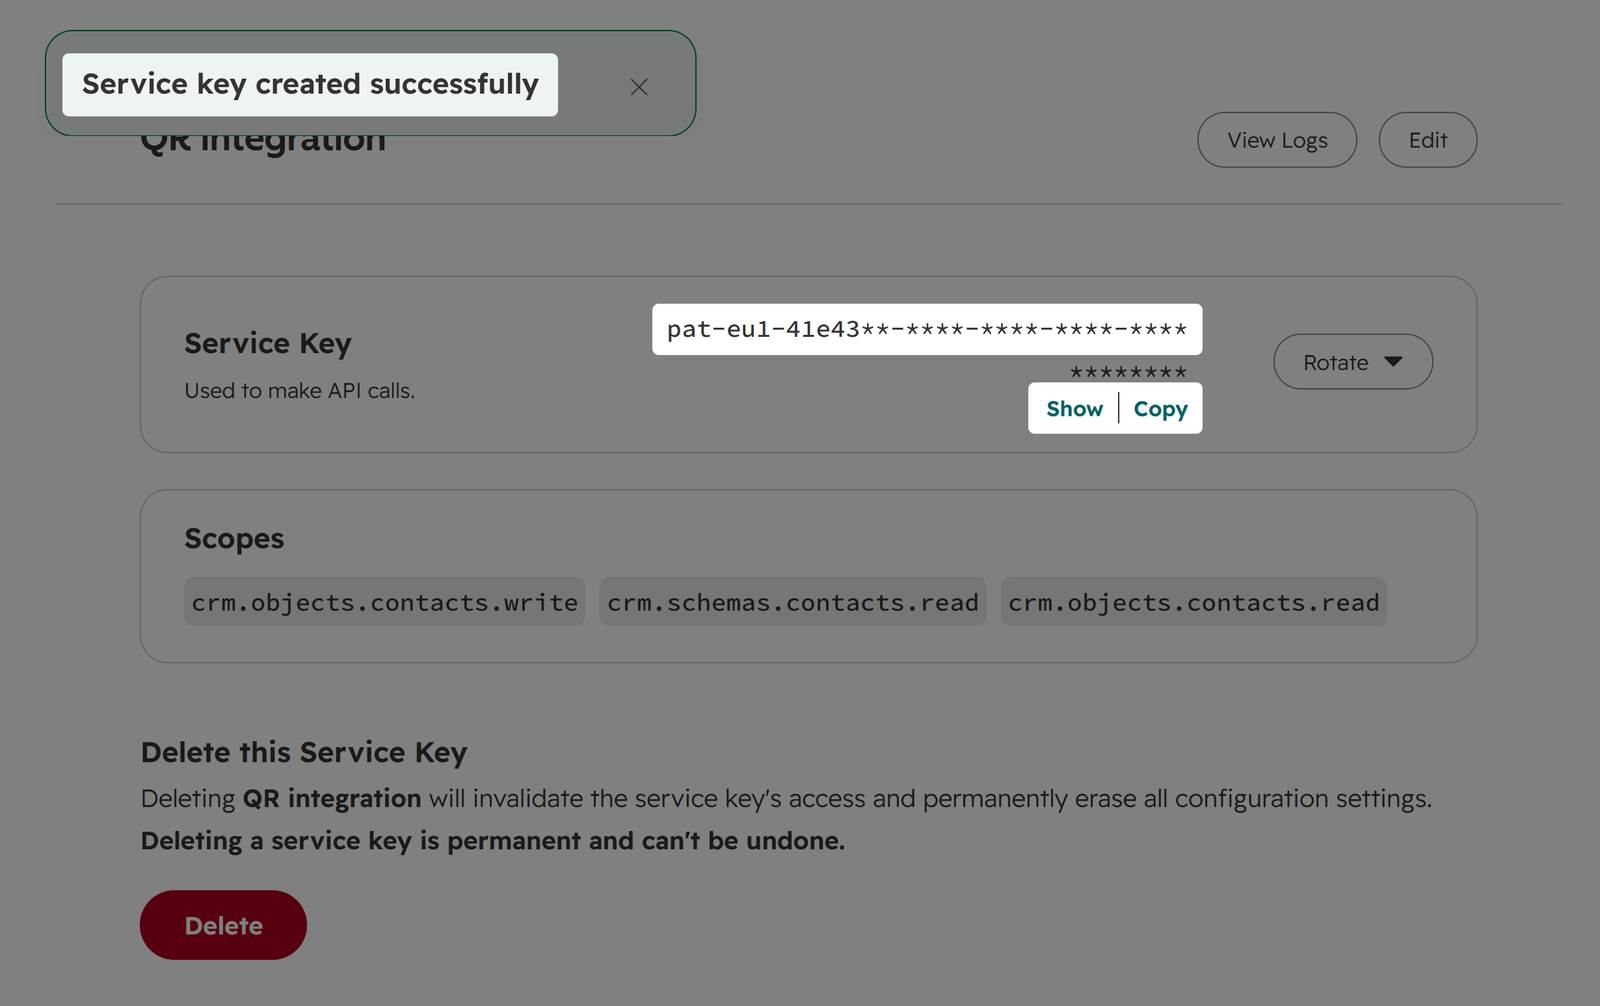1600x1006 pixels.
Task: Click the crm.objects.contacts.write scope tag
Action: (x=385, y=602)
